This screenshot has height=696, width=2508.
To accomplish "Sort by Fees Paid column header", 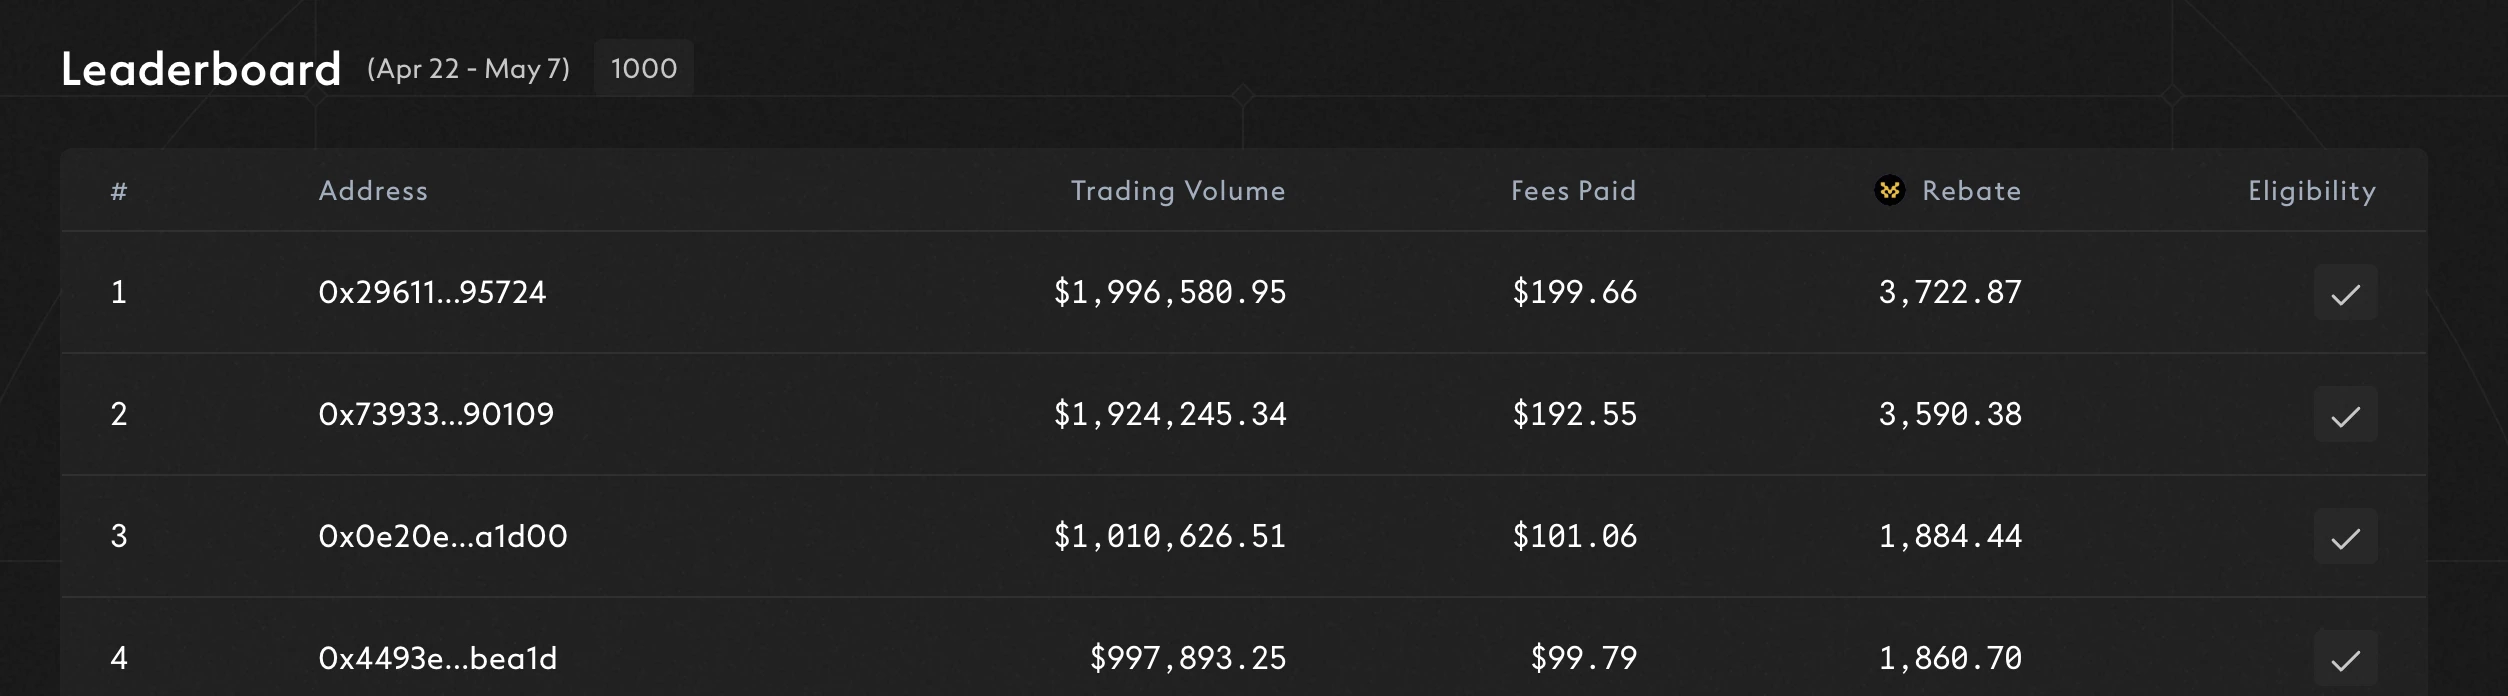I will 1573,191.
